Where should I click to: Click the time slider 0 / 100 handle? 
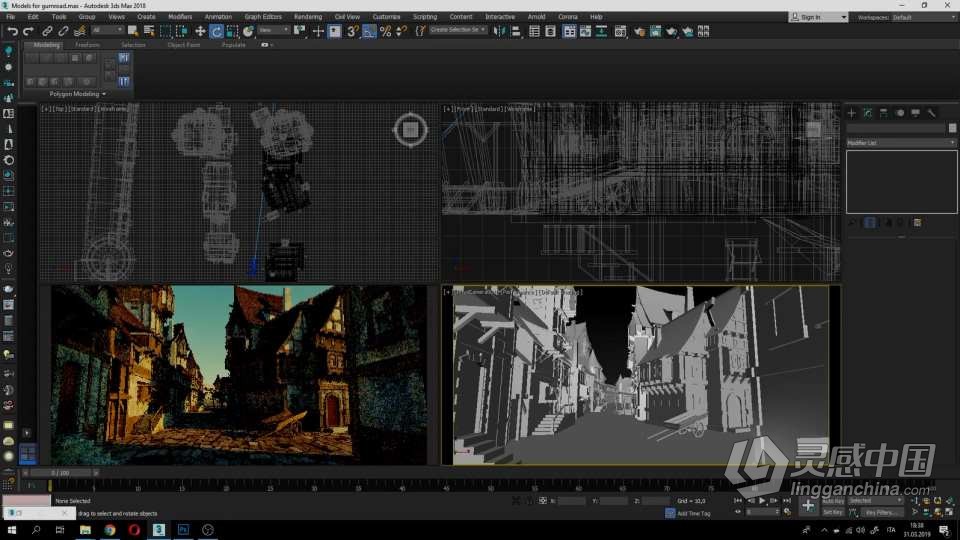pos(61,473)
